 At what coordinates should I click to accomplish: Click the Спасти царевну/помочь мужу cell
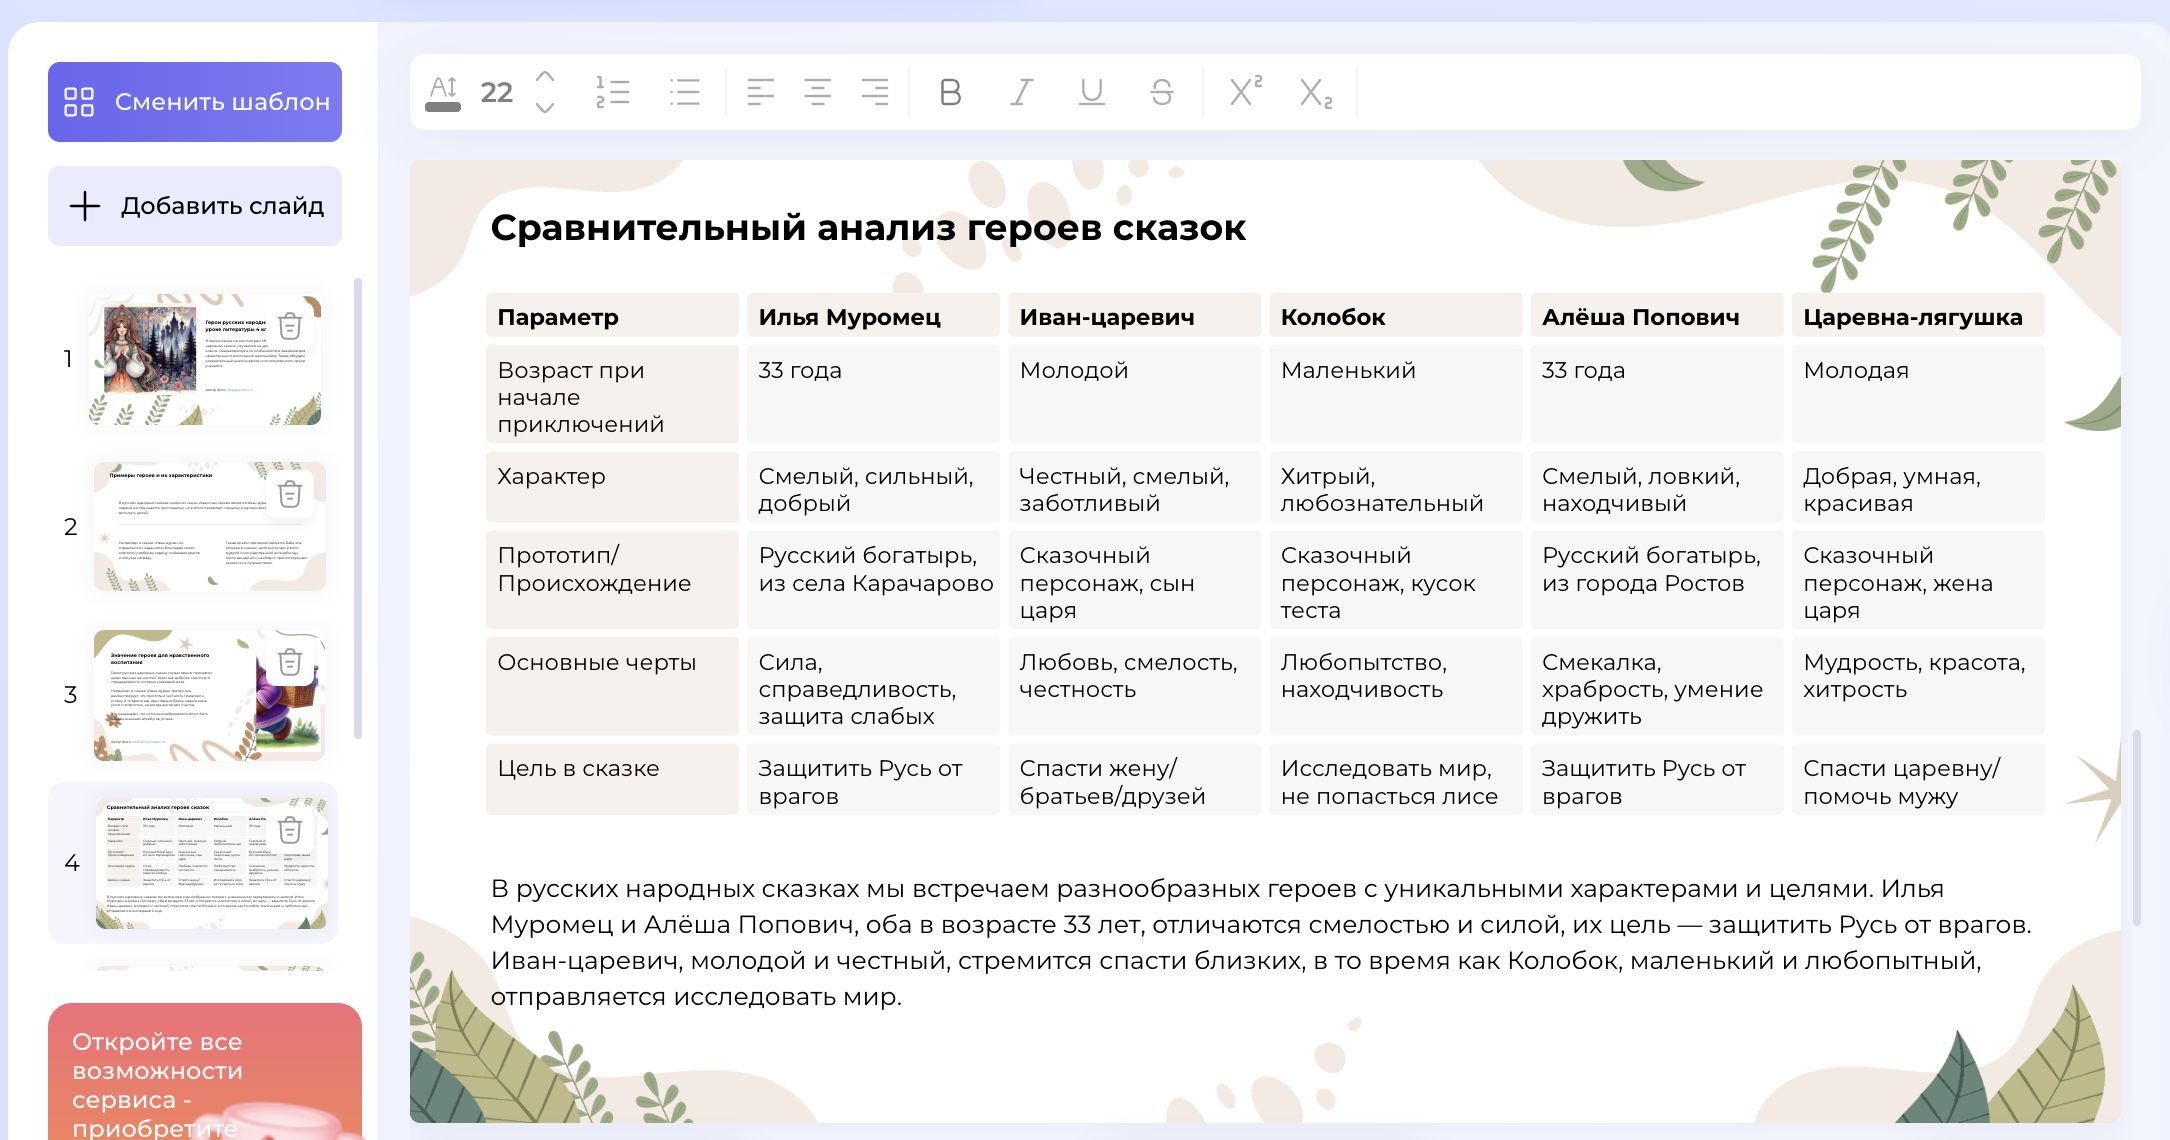pyautogui.click(x=1918, y=780)
